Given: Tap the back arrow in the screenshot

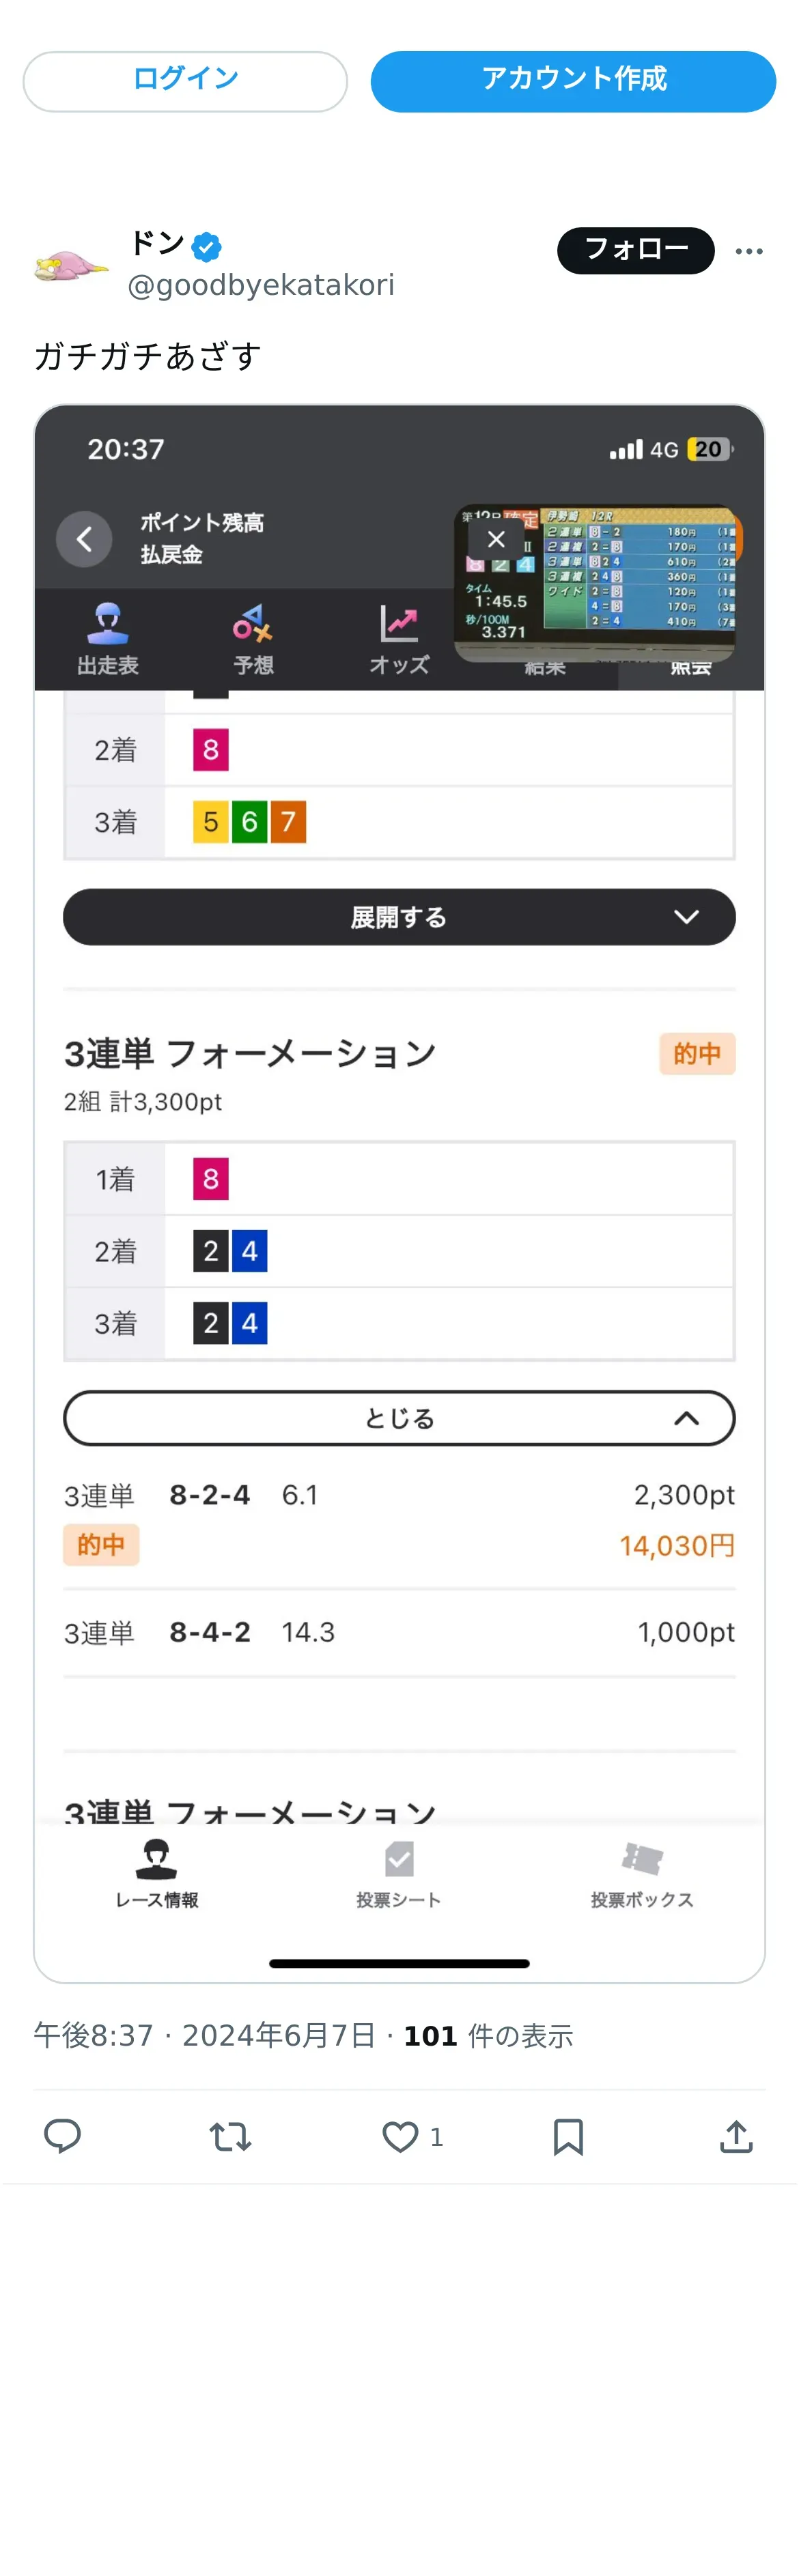Looking at the screenshot, I should click(84, 539).
